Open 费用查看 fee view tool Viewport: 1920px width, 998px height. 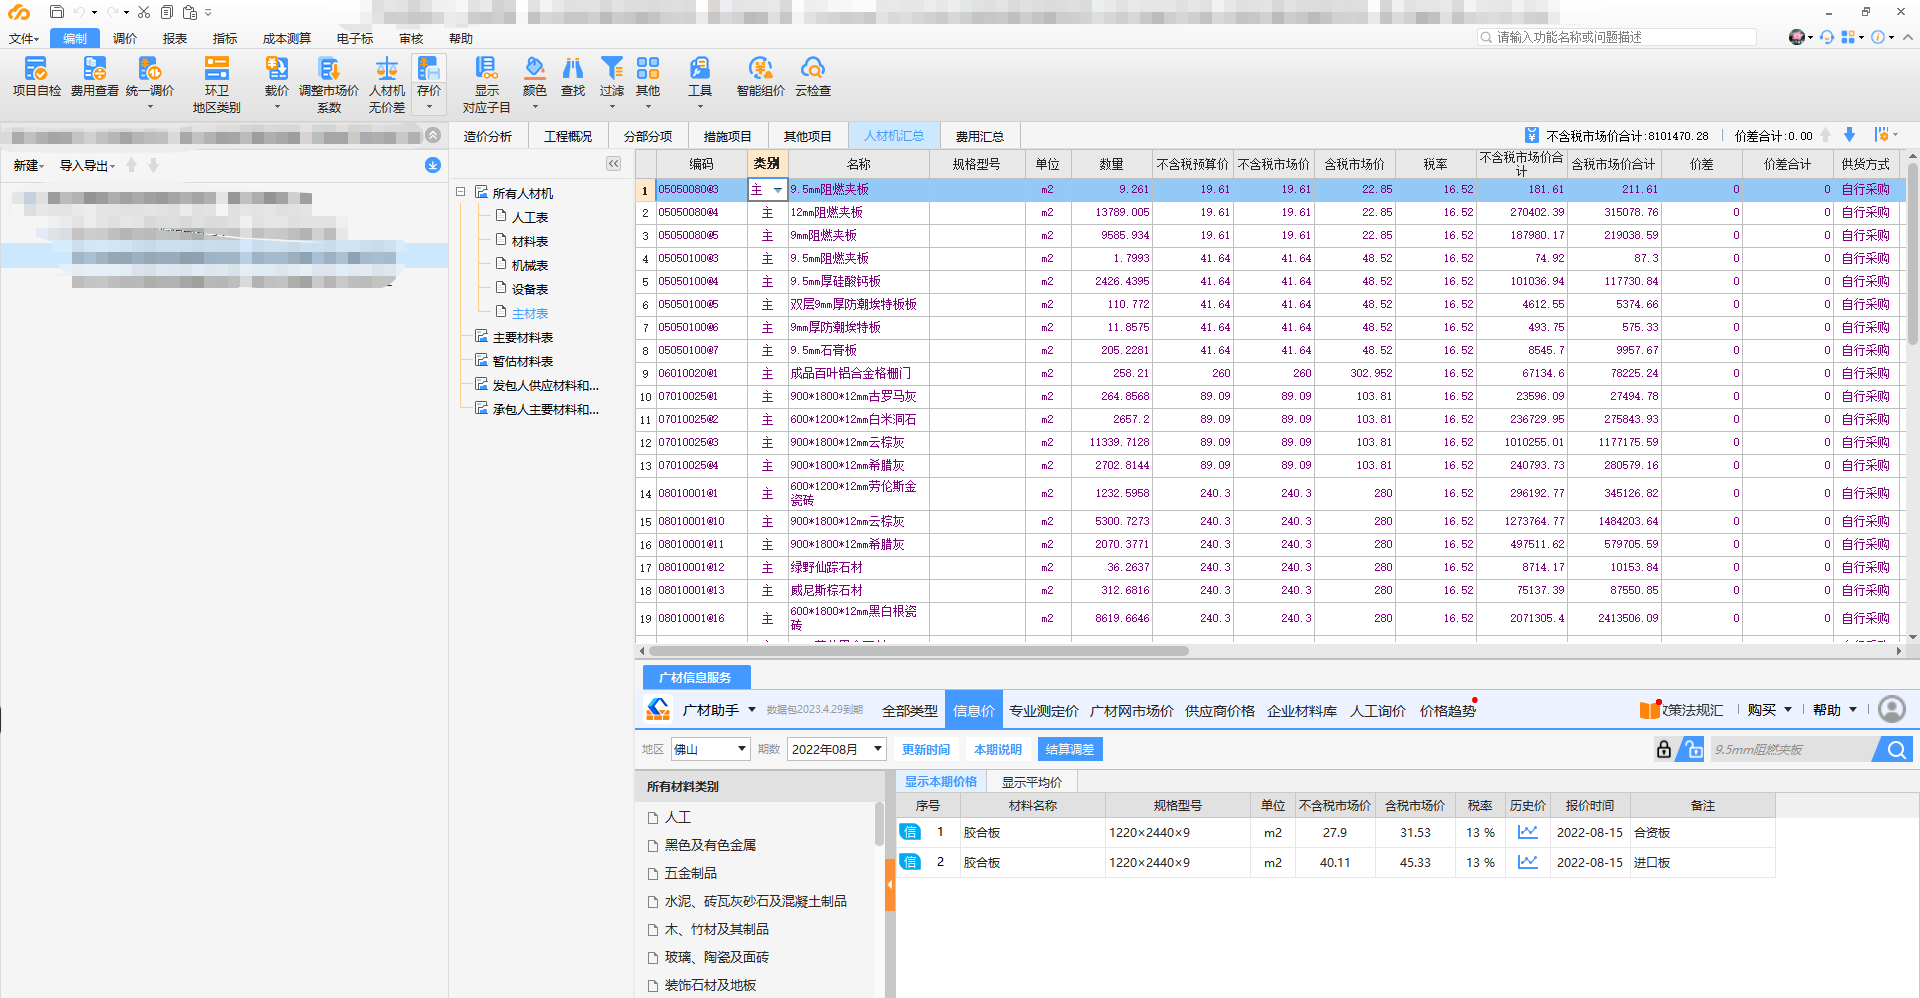pyautogui.click(x=94, y=68)
